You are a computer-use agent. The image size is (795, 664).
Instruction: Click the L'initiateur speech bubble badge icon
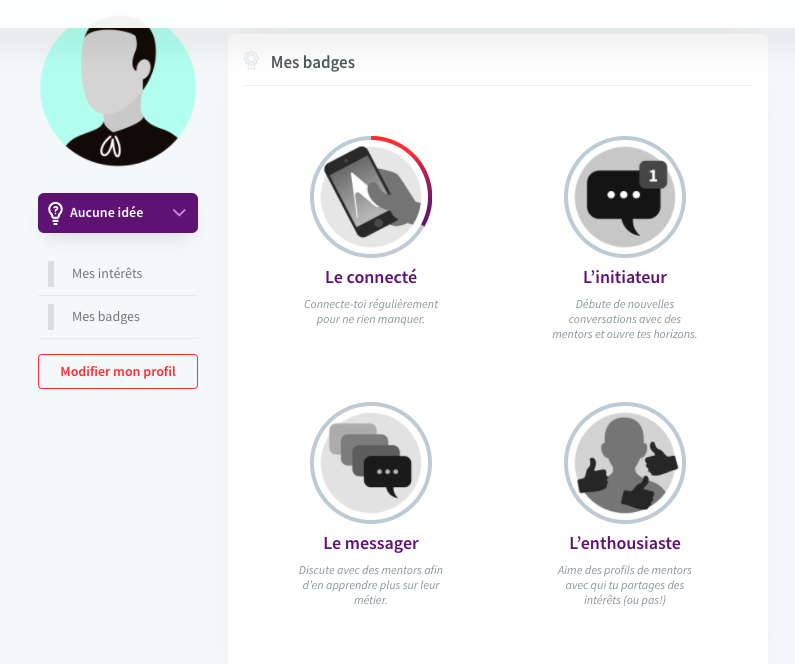[x=624, y=196]
